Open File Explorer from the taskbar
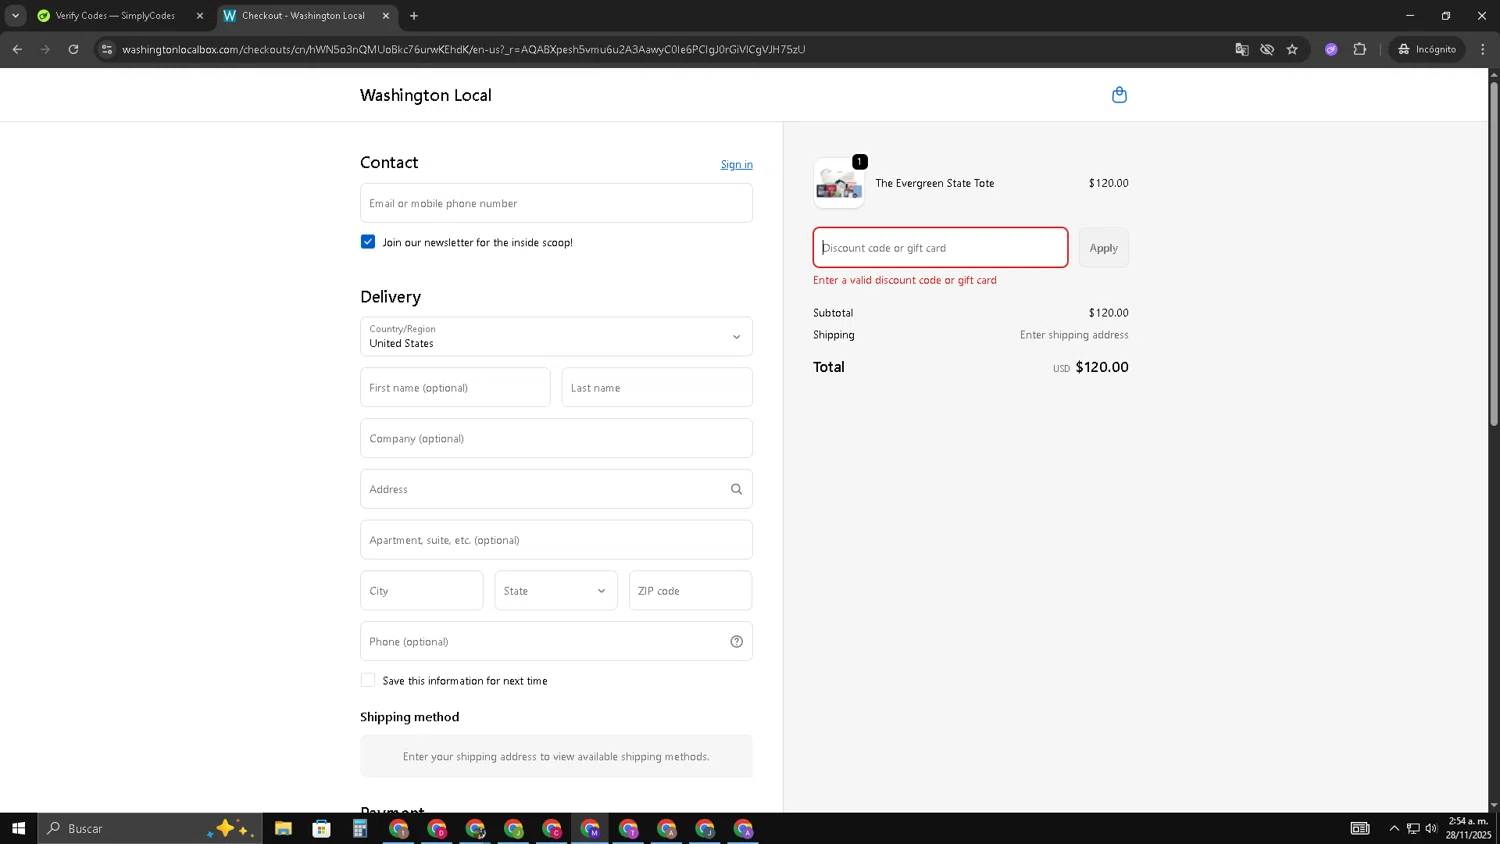This screenshot has width=1500, height=844. pyautogui.click(x=283, y=828)
